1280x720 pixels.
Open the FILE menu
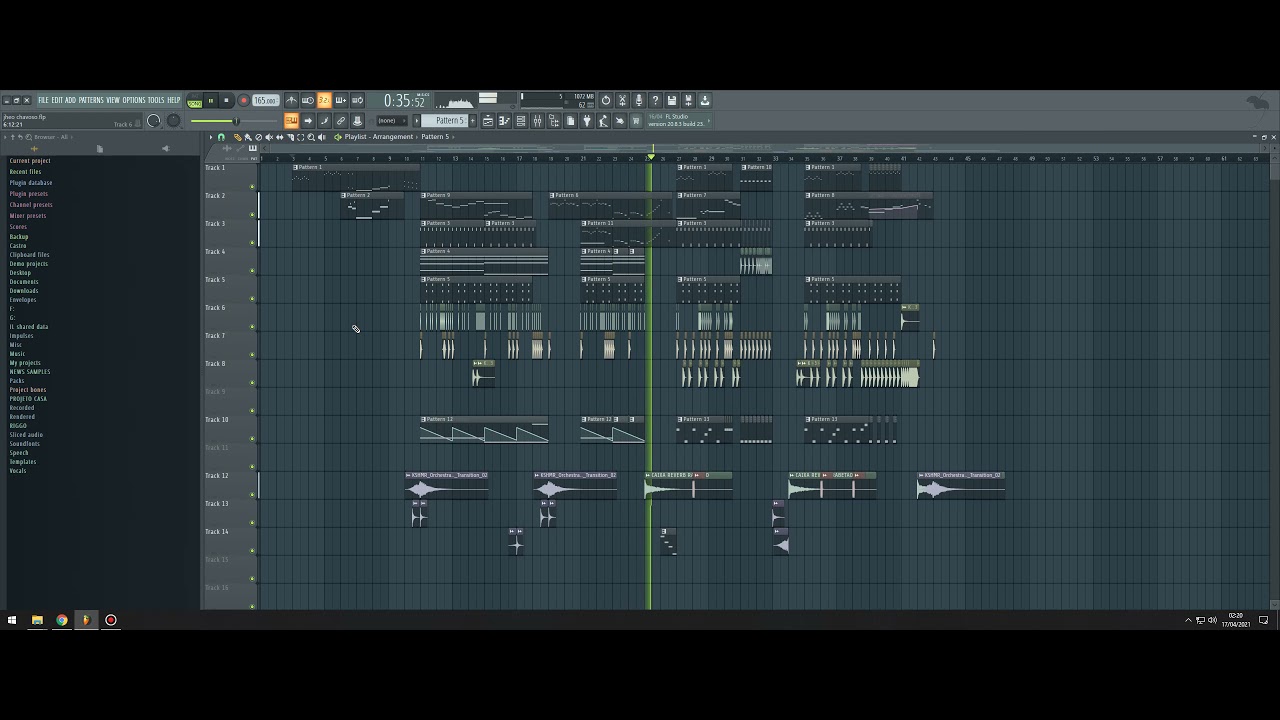43,100
